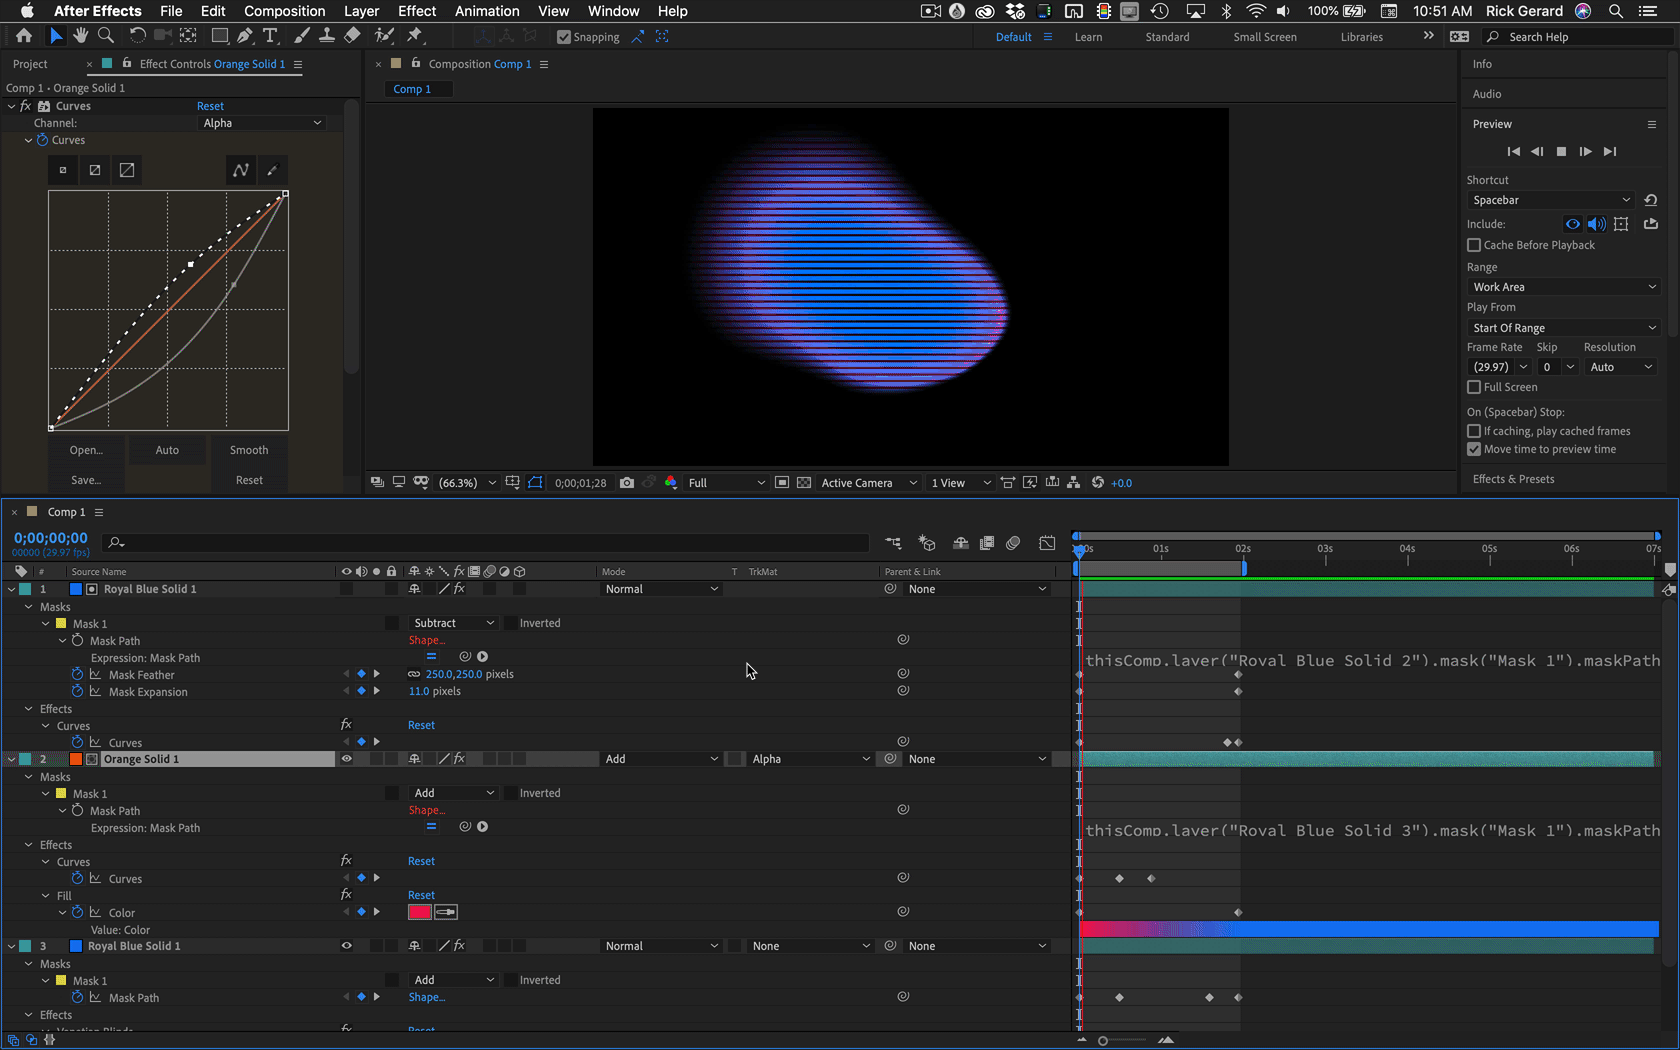Toggle Include video eye in Preview
The height and width of the screenshot is (1050, 1680).
tap(1573, 224)
